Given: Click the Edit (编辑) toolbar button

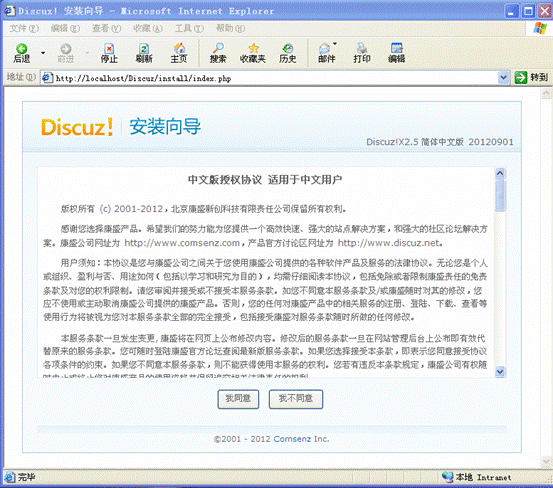Looking at the screenshot, I should click(396, 54).
